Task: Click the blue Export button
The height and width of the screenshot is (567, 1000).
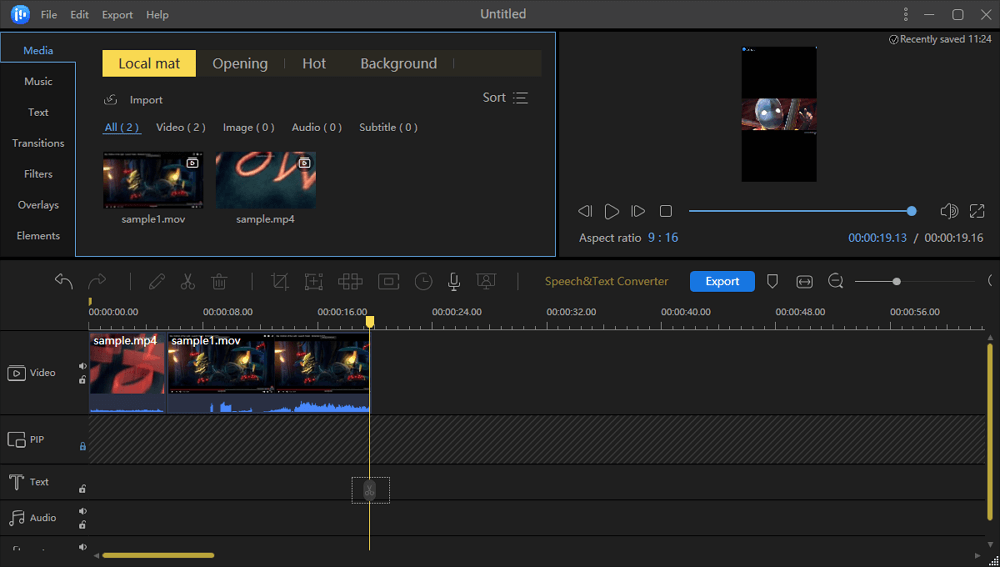Action: click(x=722, y=282)
